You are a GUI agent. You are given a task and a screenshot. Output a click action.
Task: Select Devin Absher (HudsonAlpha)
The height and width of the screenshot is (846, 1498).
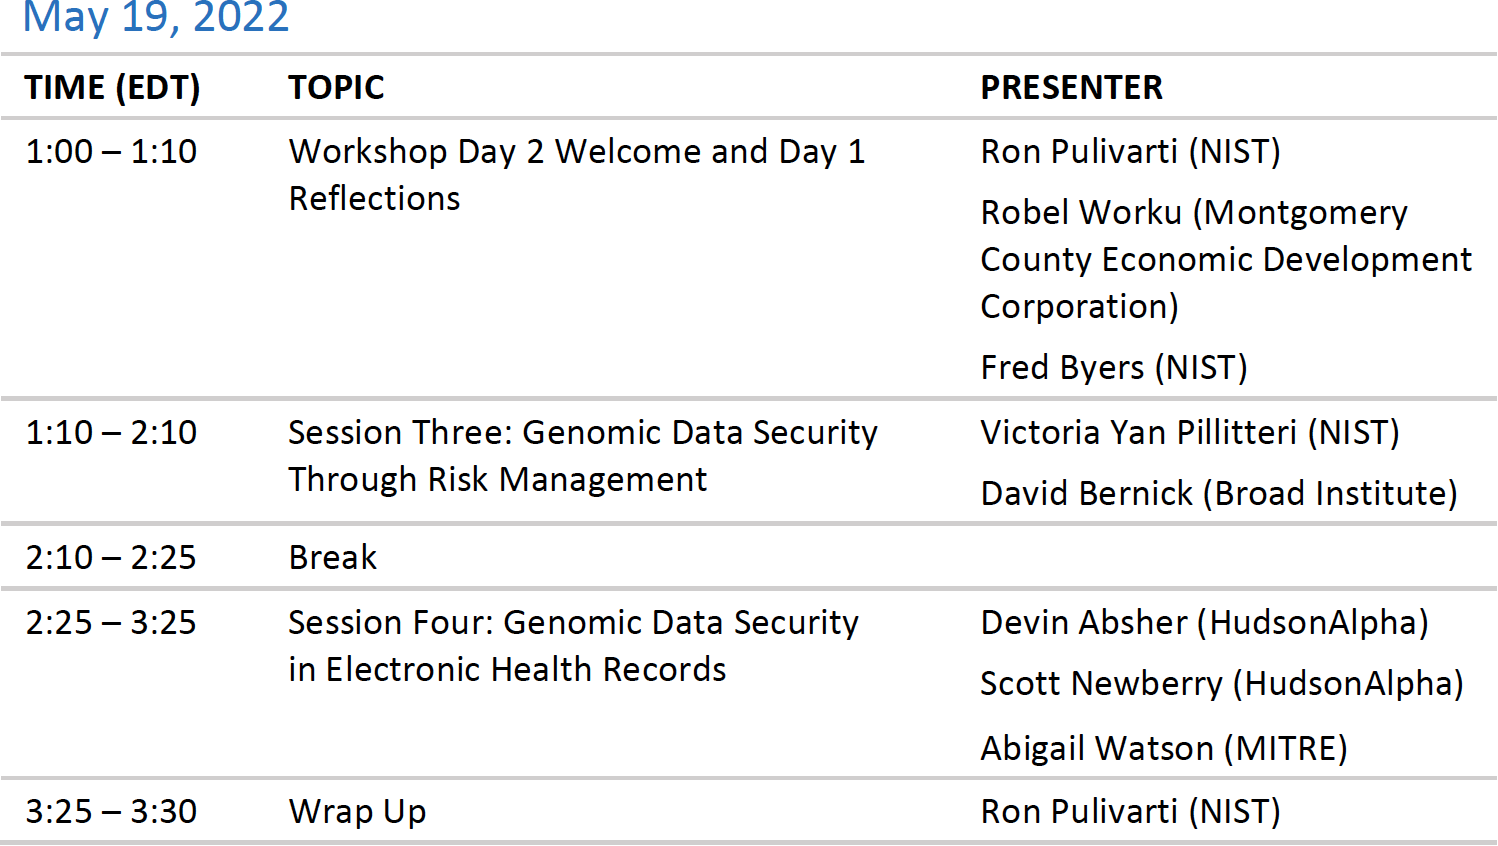click(x=1204, y=623)
